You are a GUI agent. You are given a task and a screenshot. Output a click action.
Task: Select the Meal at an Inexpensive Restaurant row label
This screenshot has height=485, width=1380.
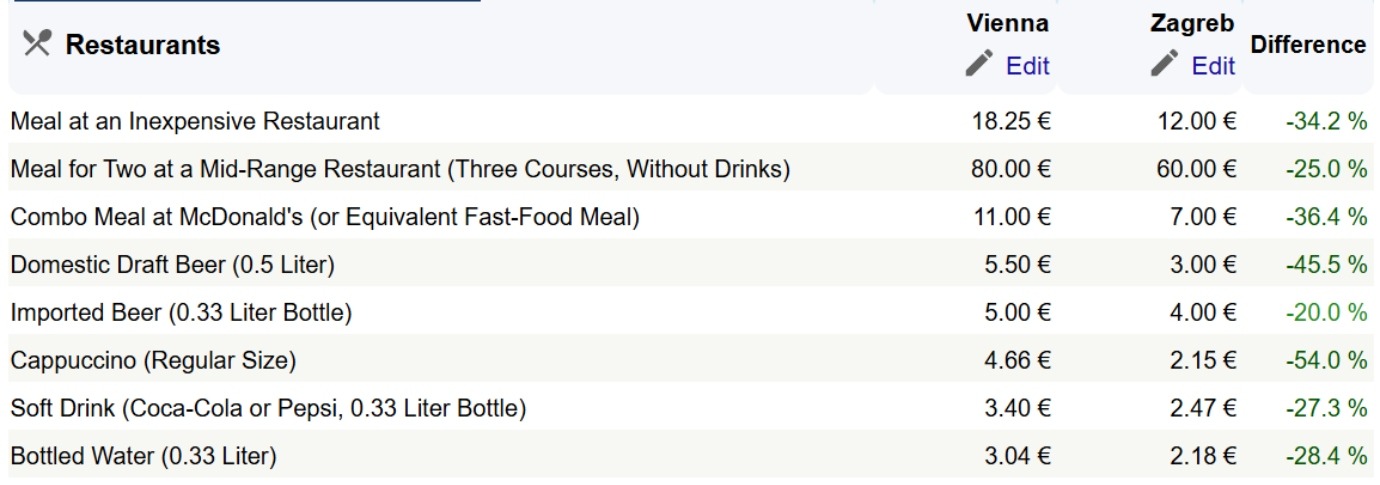(x=195, y=122)
